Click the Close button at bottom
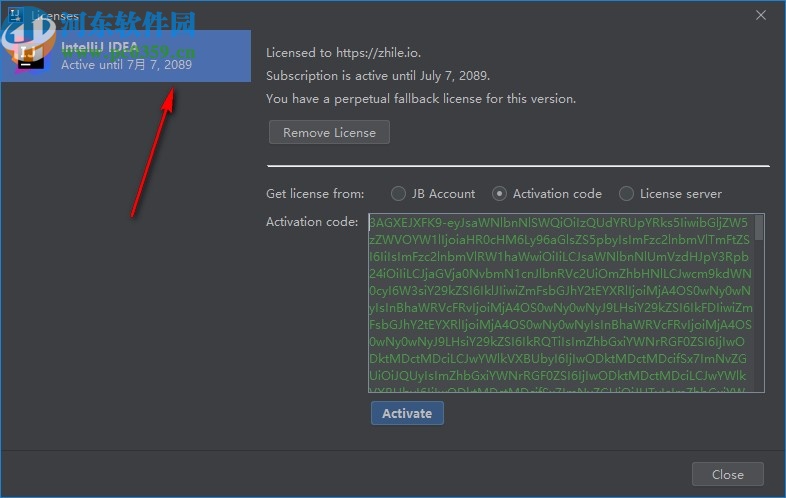Viewport: 786px width, 498px height. pos(728,474)
